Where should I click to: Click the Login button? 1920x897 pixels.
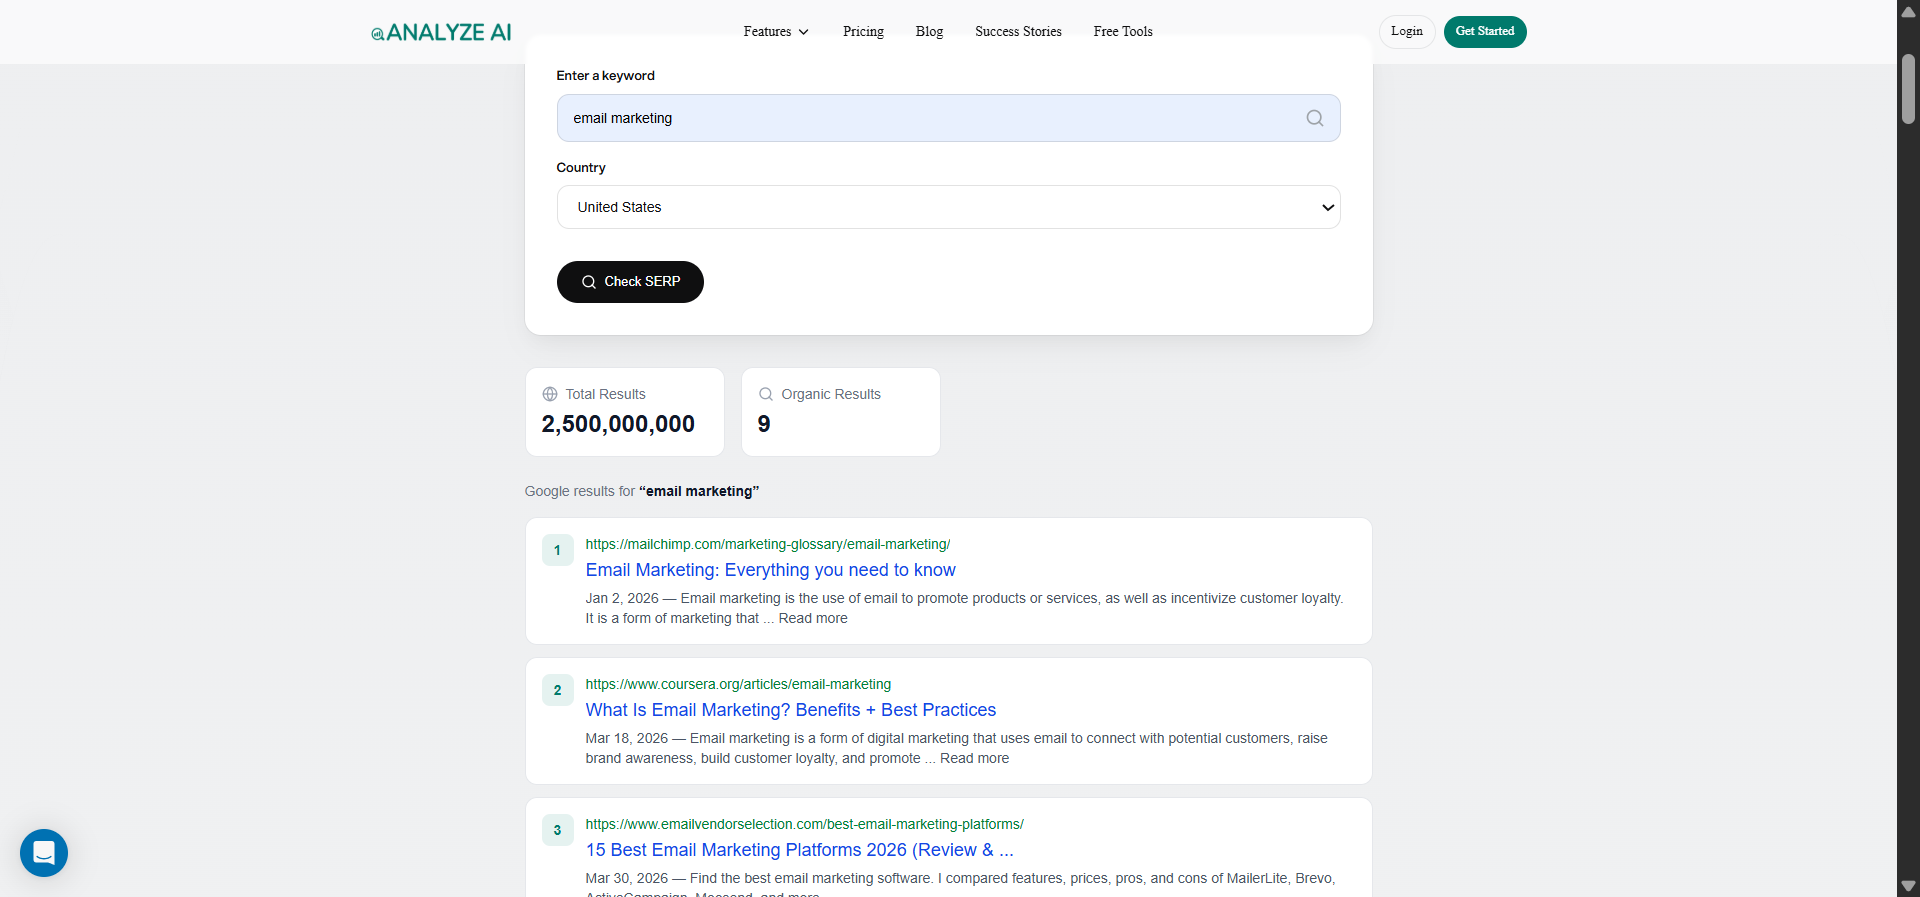1407,32
